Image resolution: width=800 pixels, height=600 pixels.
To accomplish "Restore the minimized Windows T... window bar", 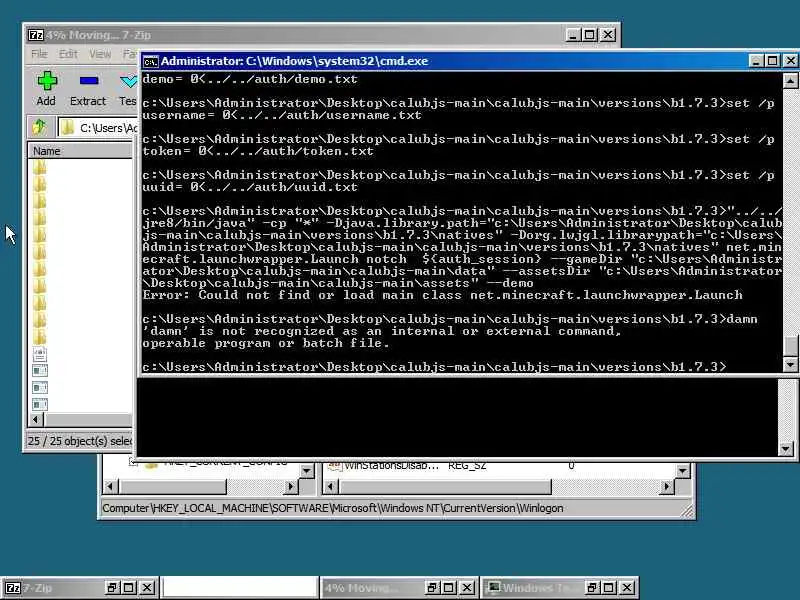I will coord(592,588).
